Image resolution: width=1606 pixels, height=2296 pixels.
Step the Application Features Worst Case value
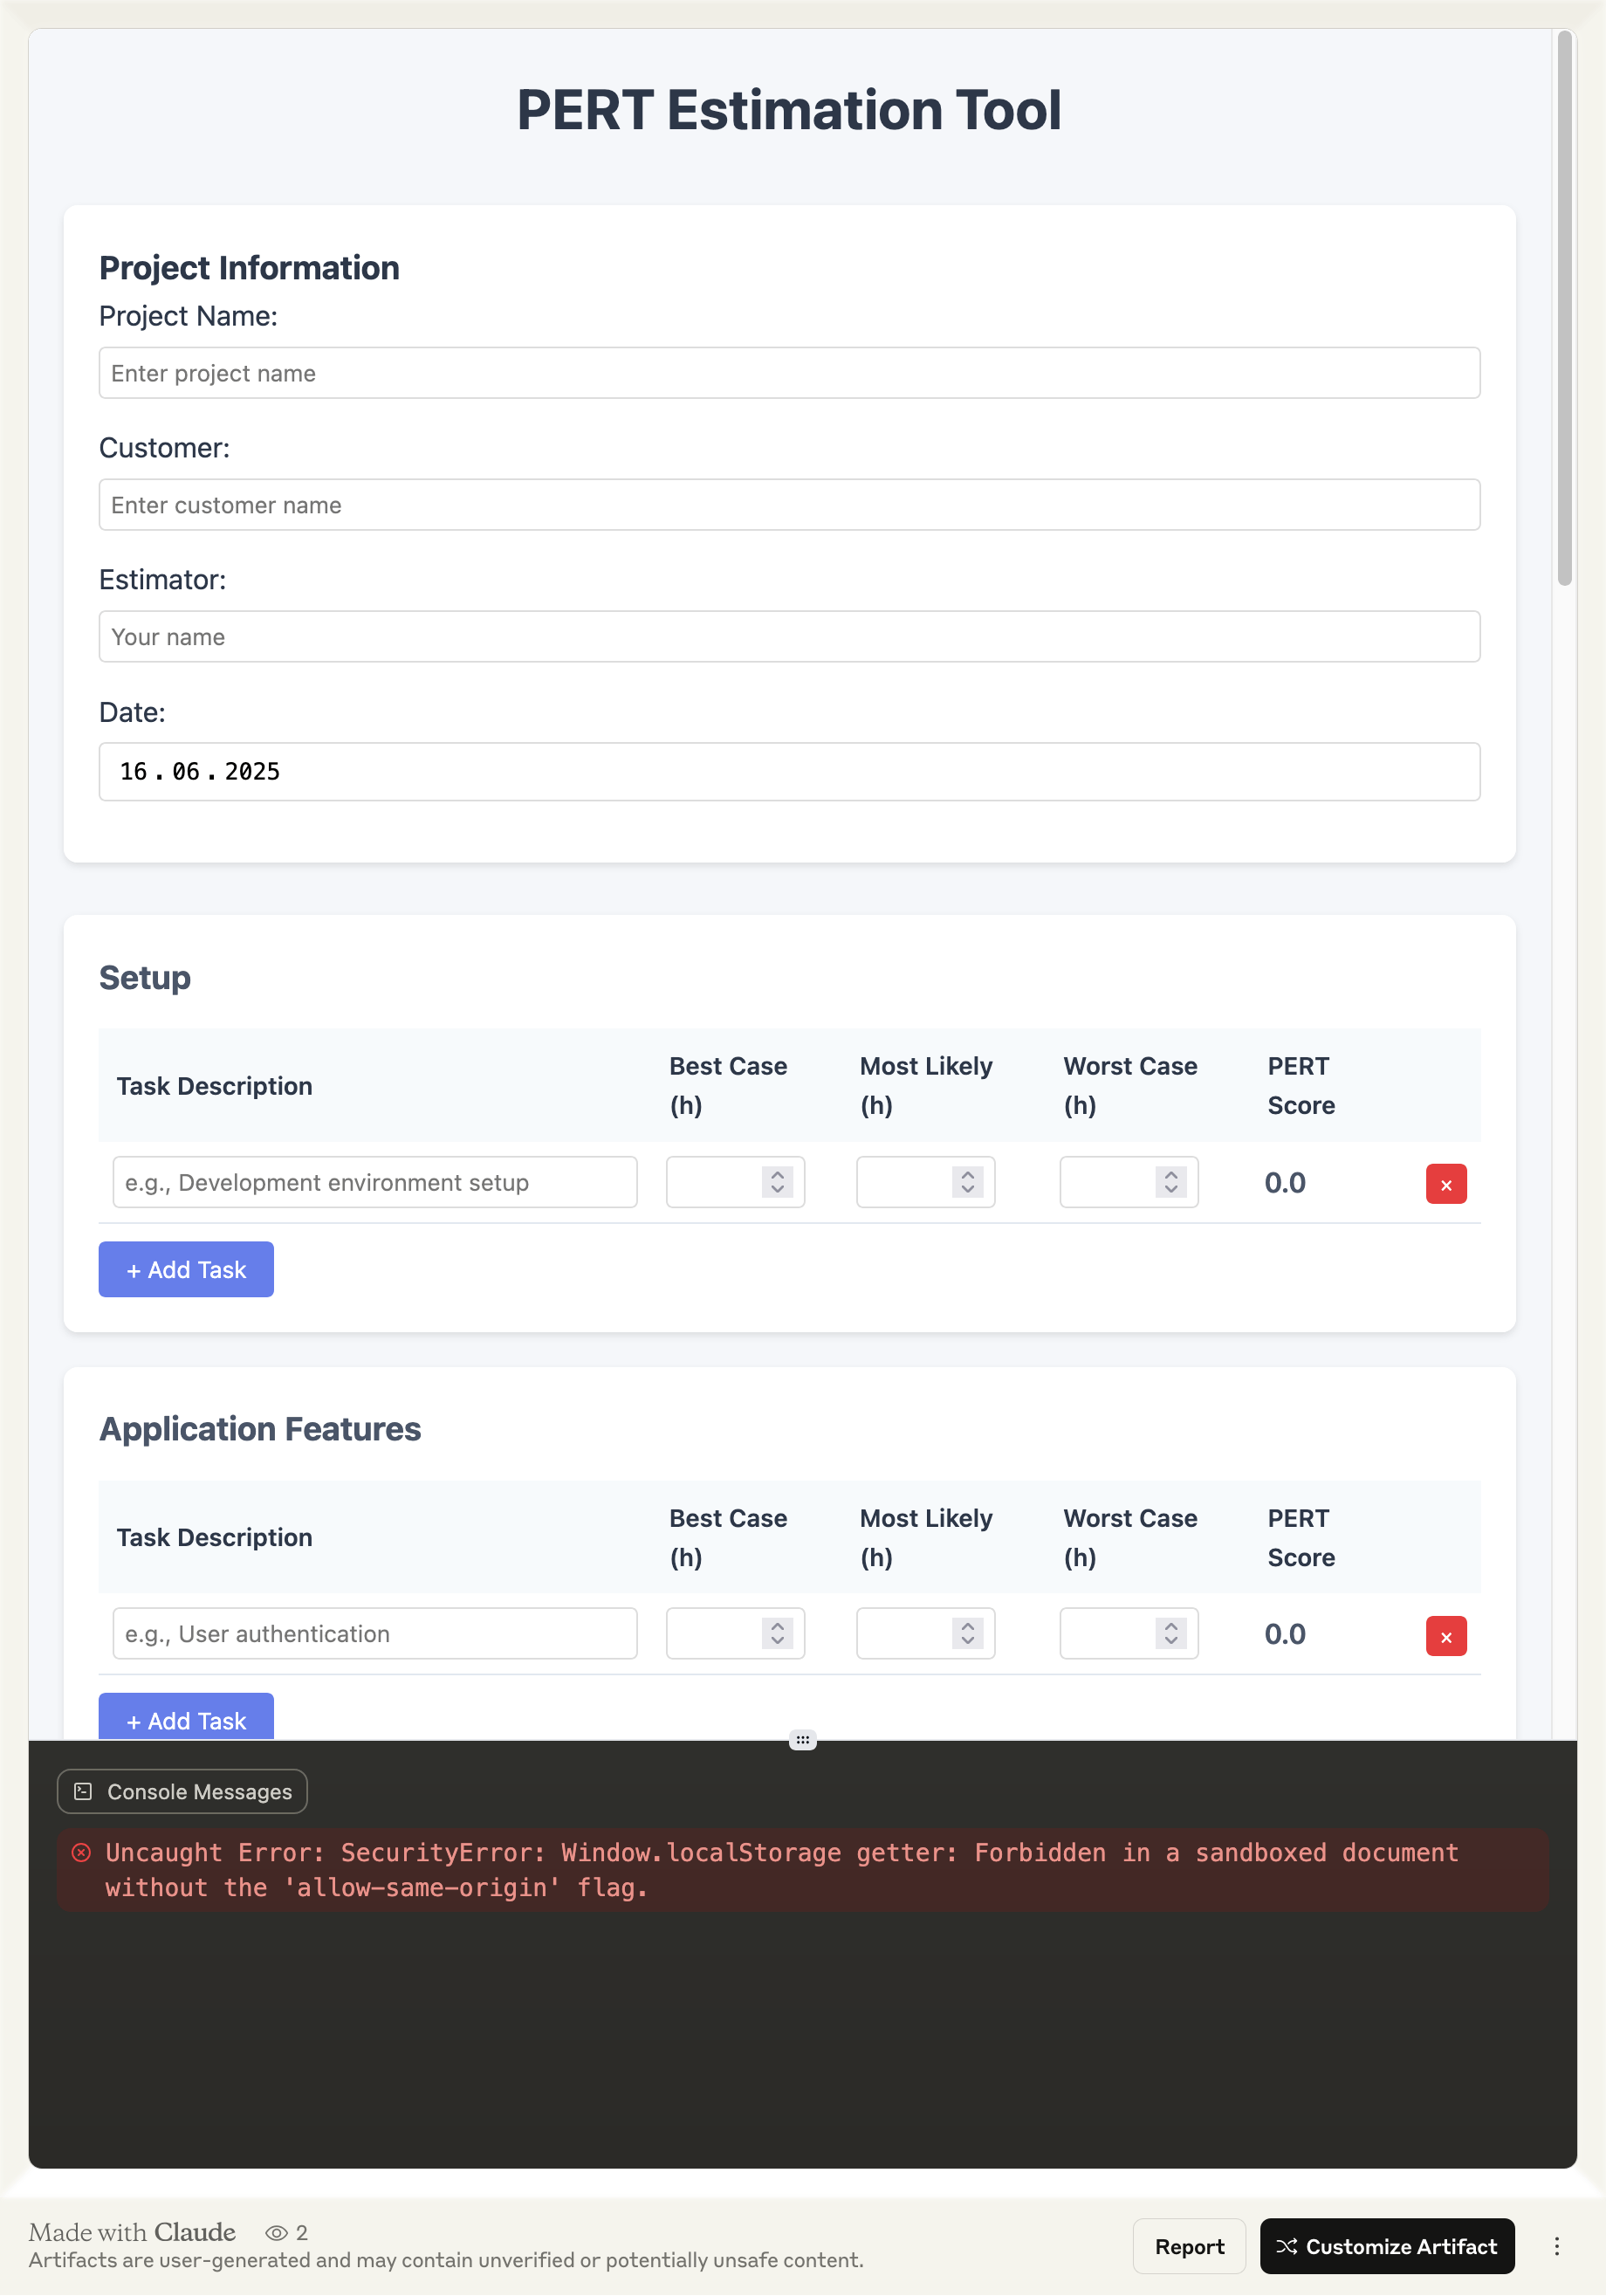[x=1170, y=1633]
